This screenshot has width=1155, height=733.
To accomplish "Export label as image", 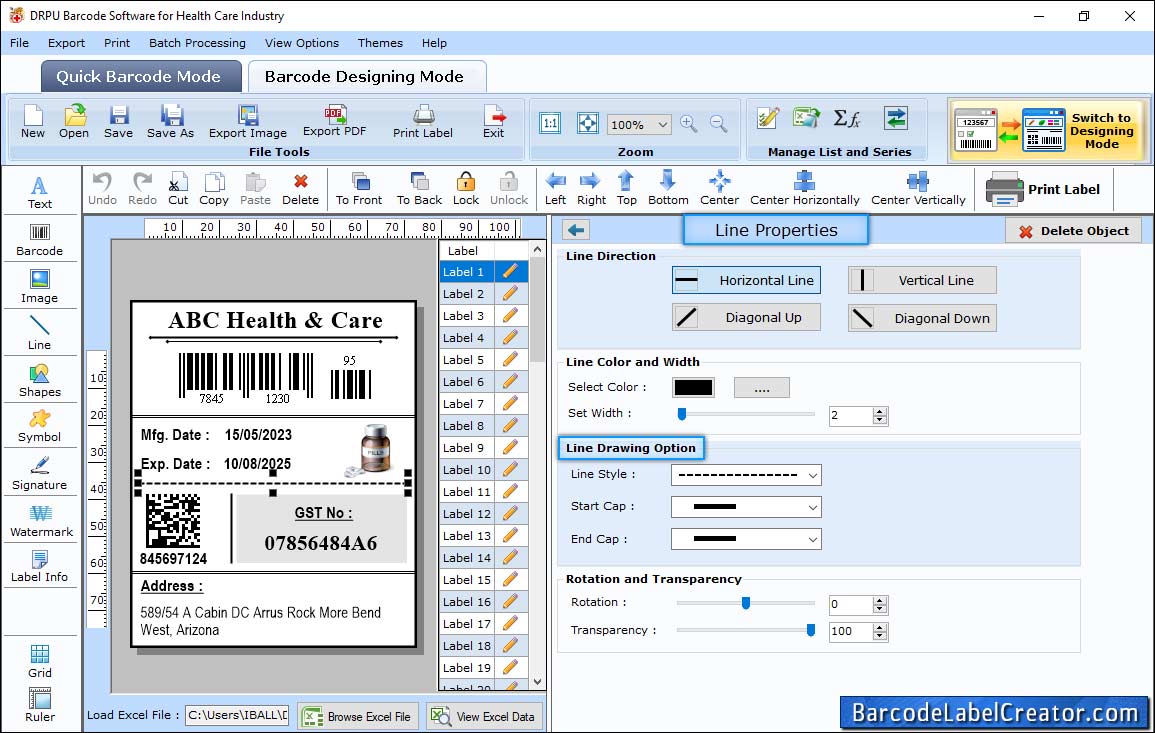I will [248, 122].
